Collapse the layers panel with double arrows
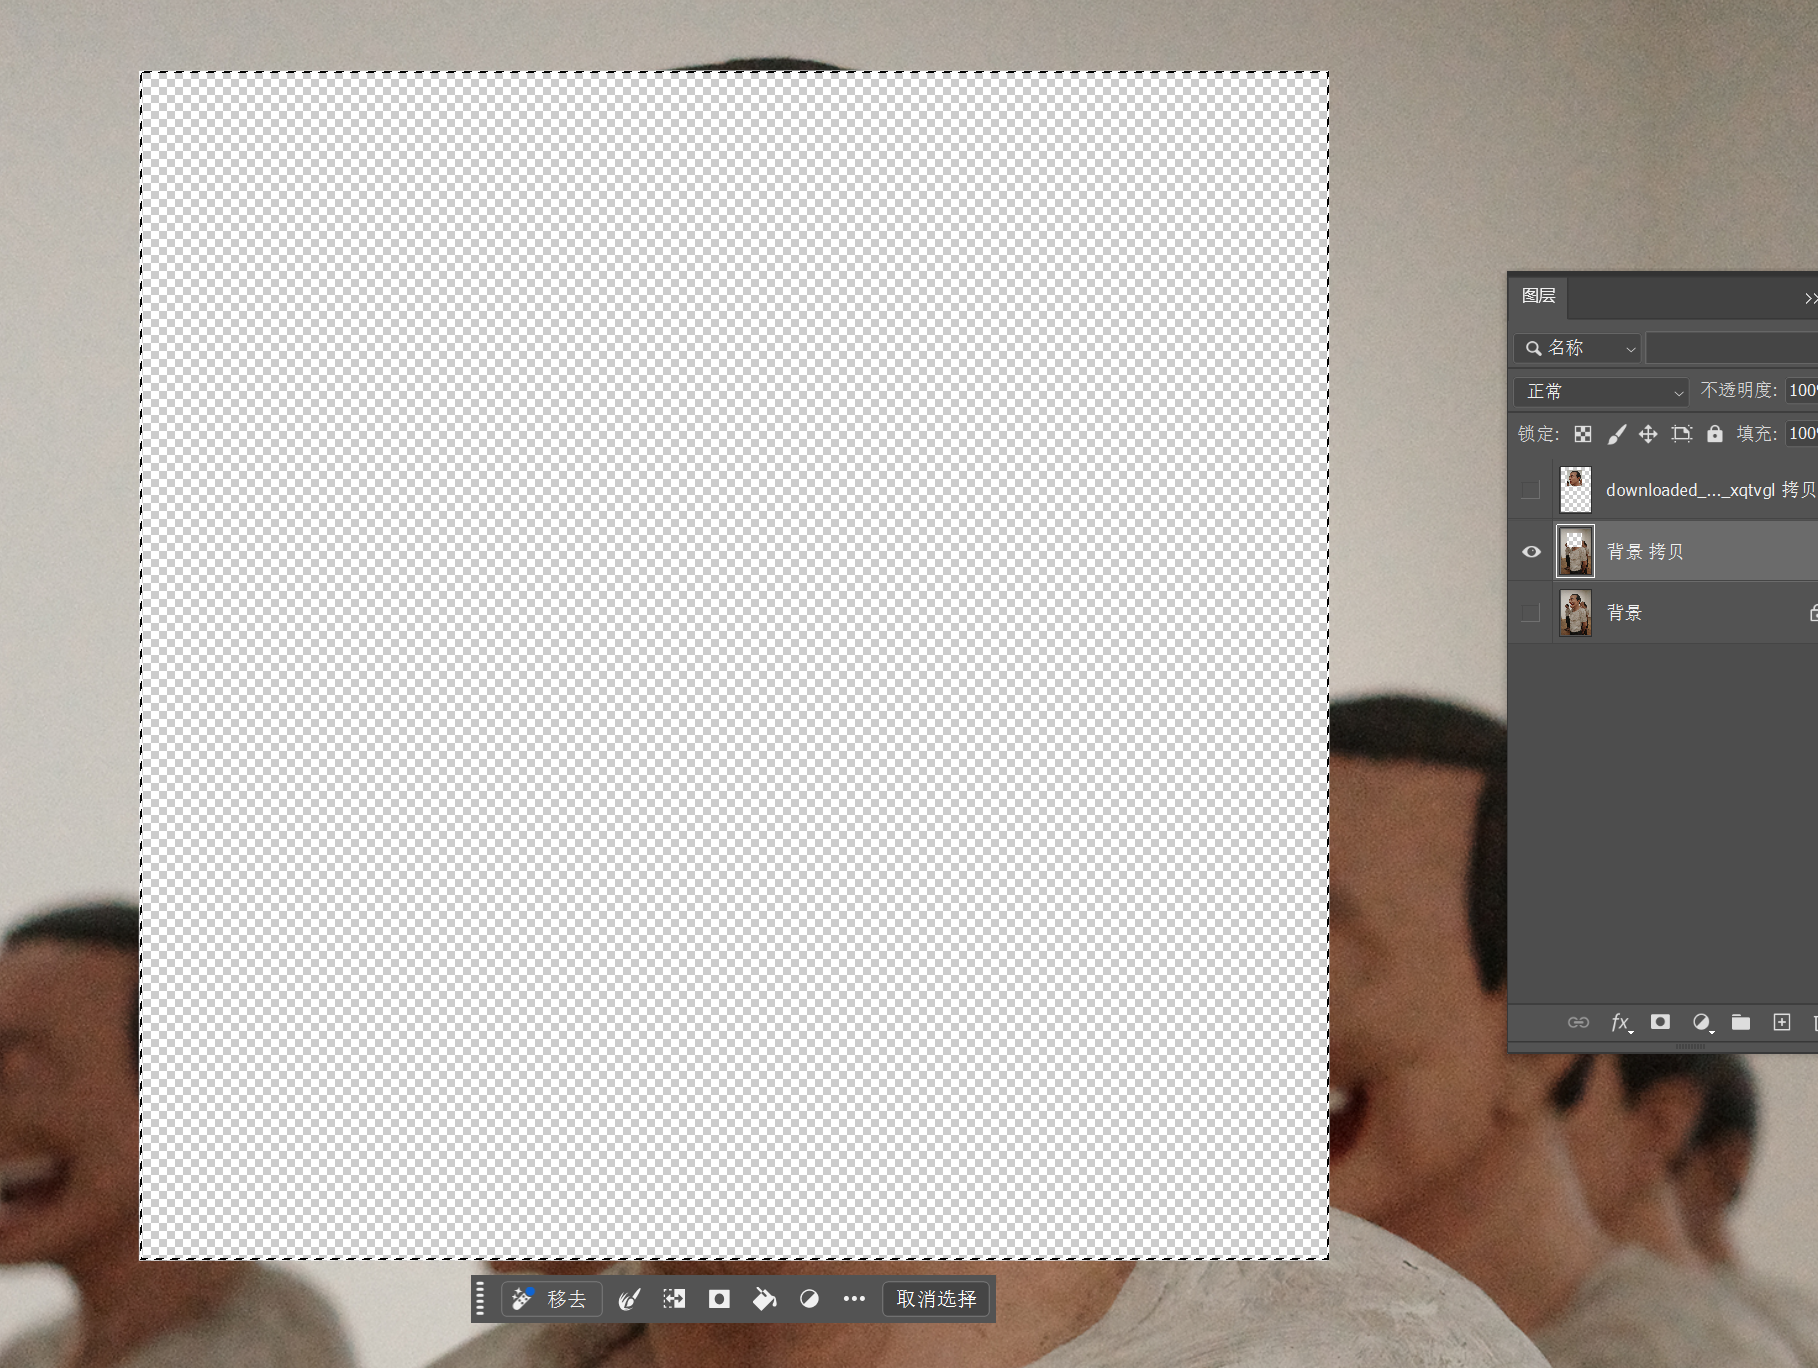This screenshot has height=1368, width=1818. tap(1809, 298)
